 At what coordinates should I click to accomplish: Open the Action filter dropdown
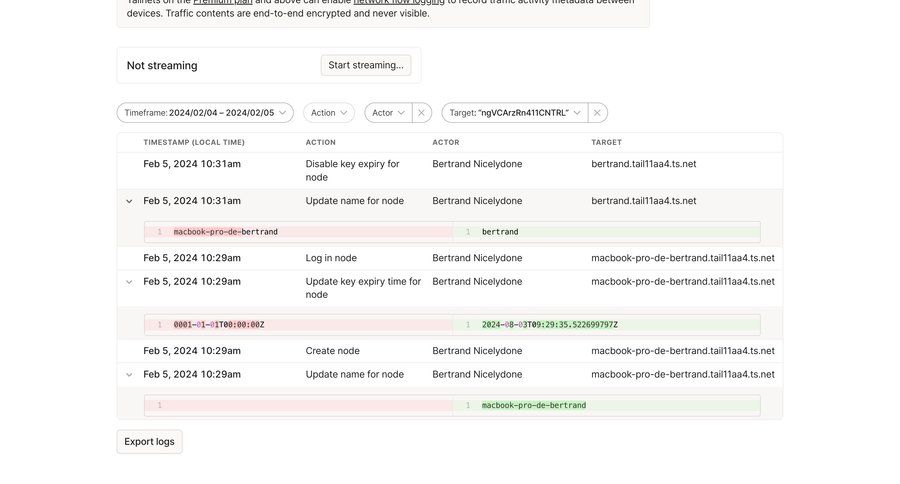[329, 113]
